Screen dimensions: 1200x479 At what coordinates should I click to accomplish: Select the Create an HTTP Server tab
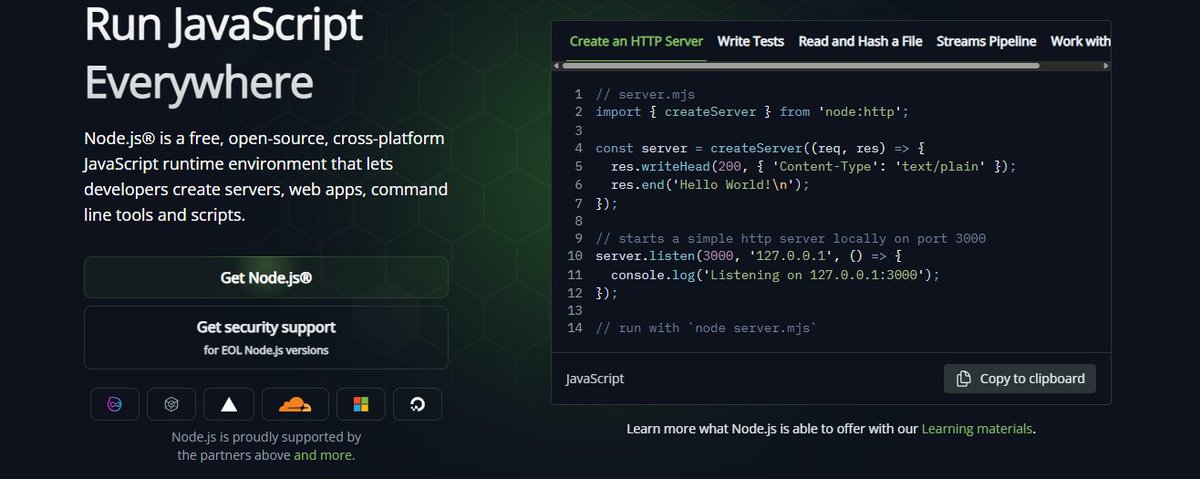636,41
